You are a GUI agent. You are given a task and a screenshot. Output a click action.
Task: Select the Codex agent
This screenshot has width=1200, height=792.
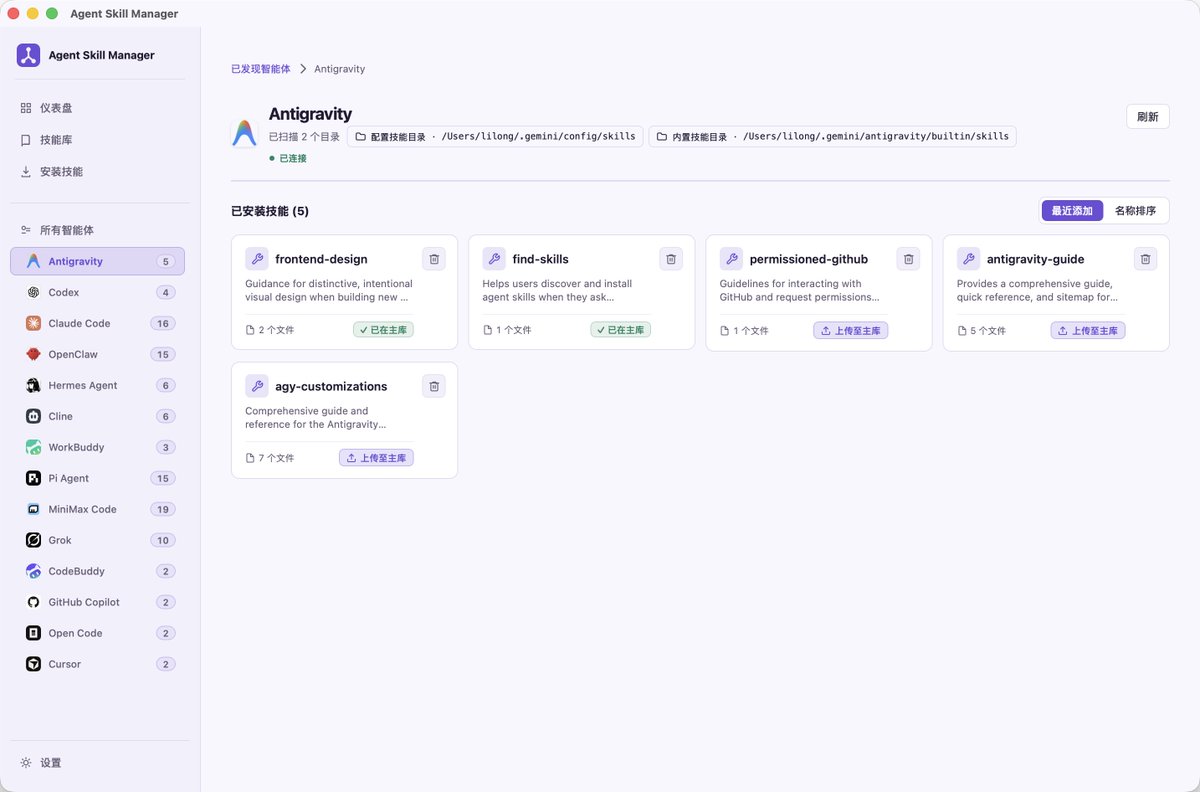[97, 292]
